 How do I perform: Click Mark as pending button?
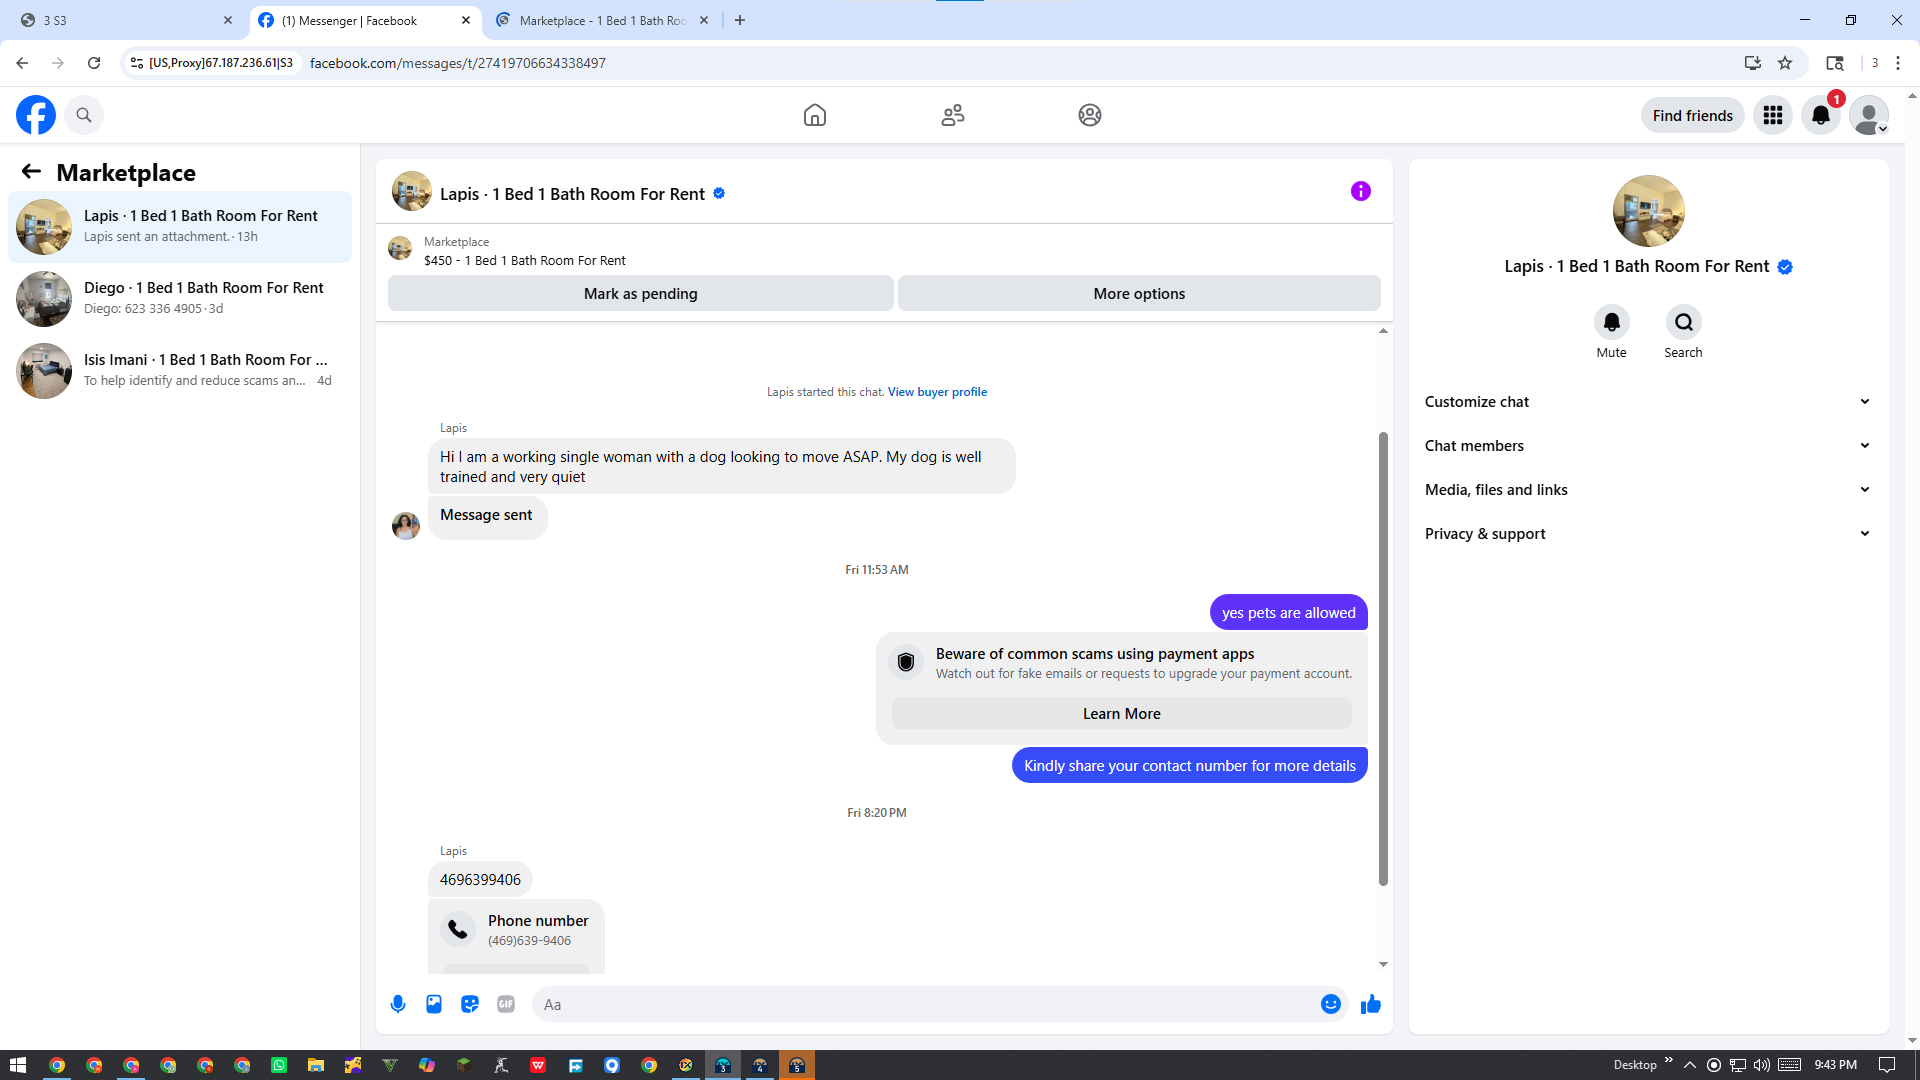coord(641,294)
